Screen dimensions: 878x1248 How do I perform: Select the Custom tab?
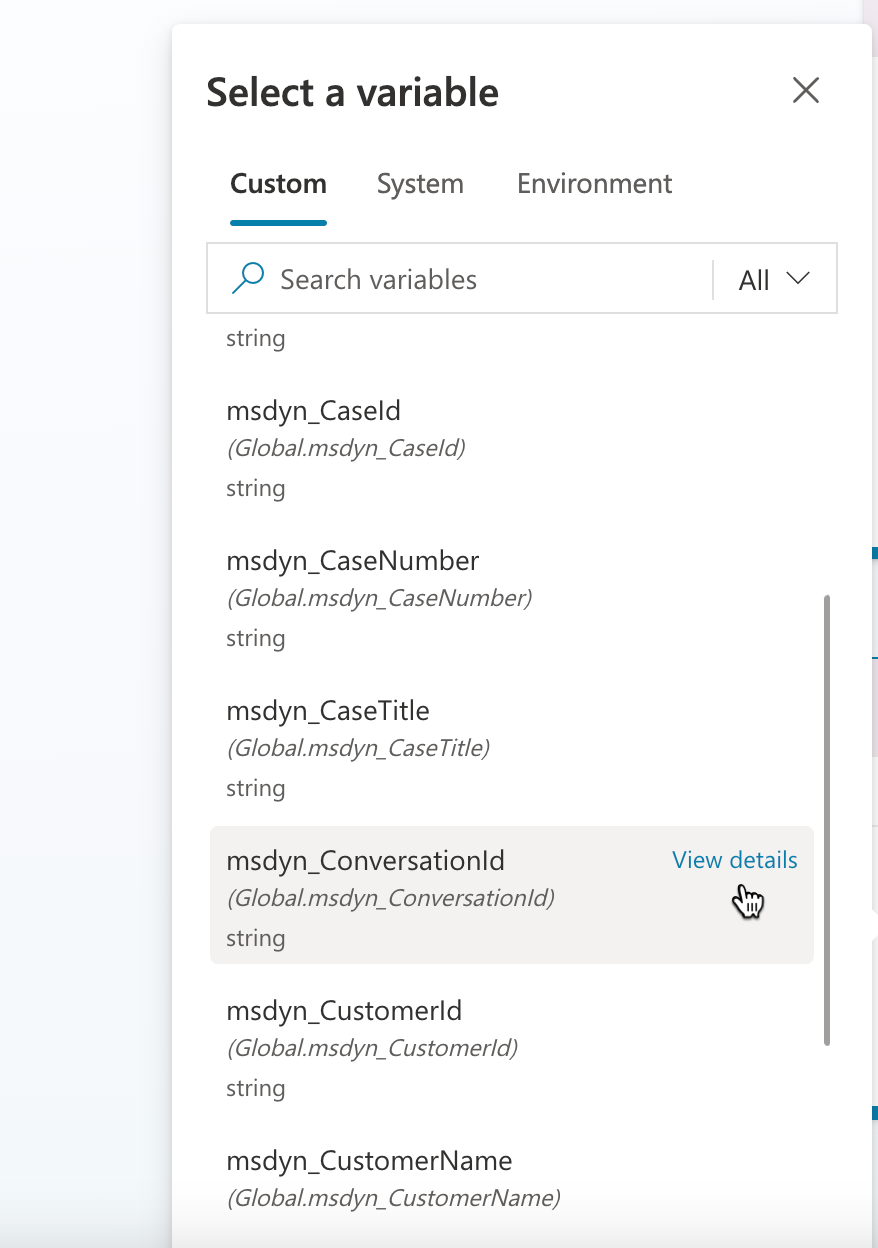[x=278, y=184]
